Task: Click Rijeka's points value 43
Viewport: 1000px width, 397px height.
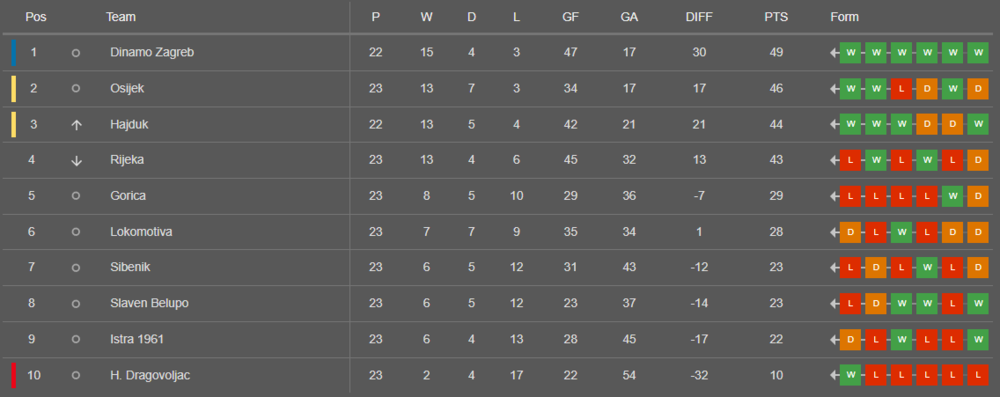Action: pos(776,160)
